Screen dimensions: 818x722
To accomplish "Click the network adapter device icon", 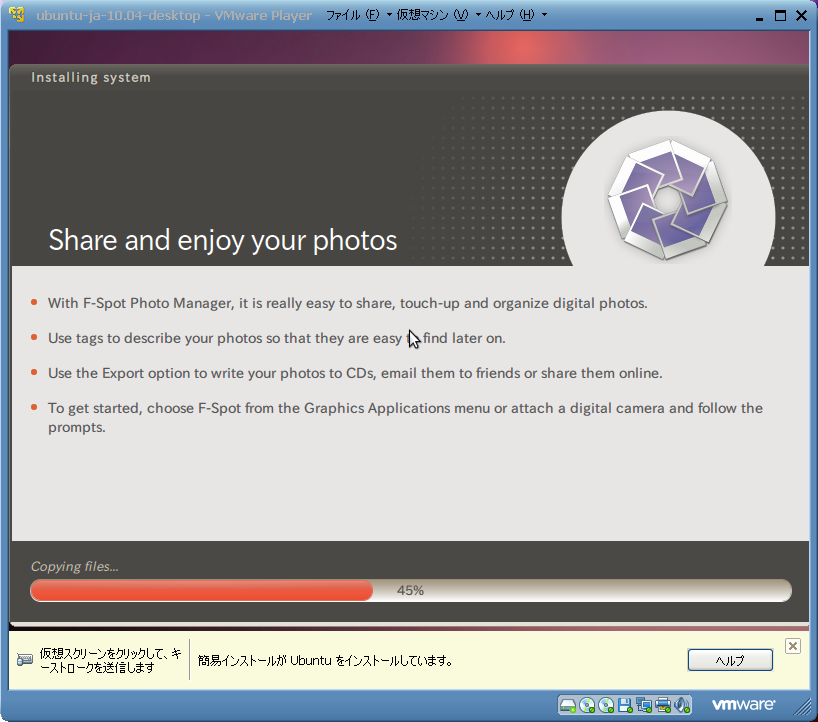I will (x=644, y=706).
